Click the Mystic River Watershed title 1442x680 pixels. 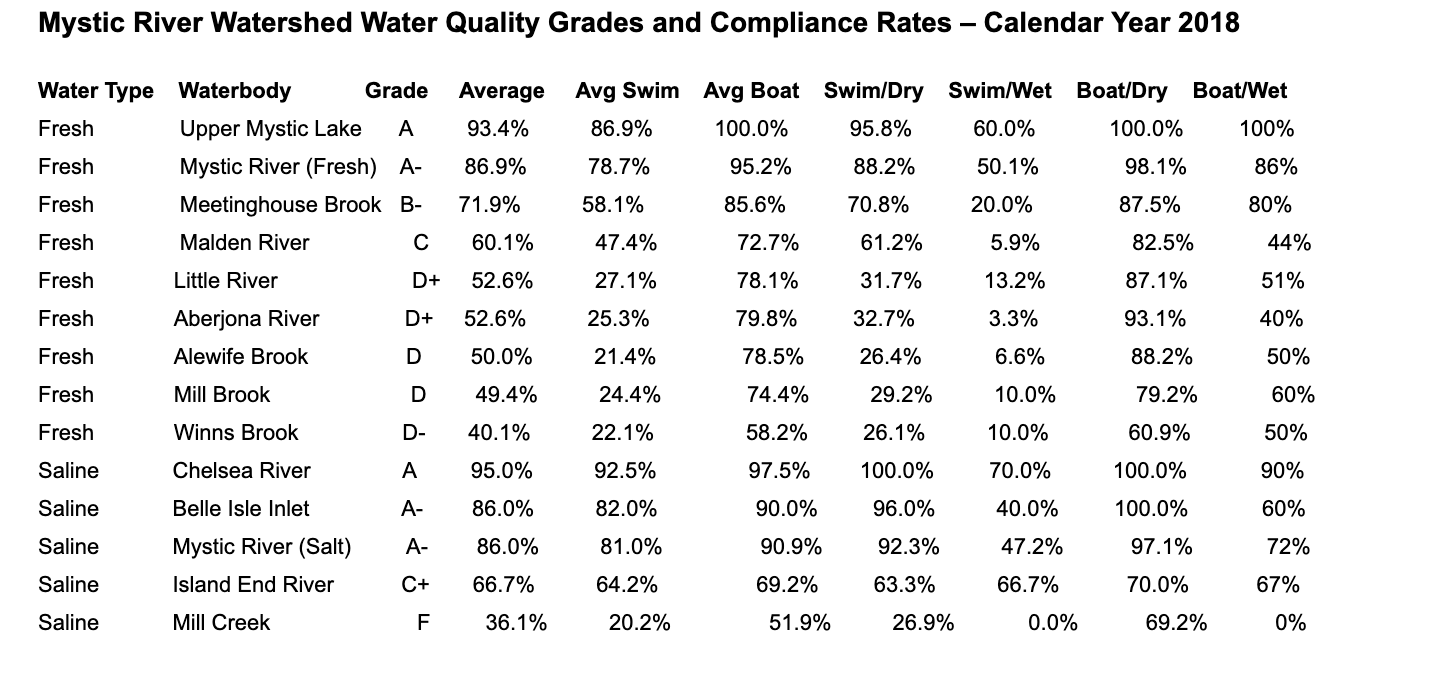(x=638, y=23)
